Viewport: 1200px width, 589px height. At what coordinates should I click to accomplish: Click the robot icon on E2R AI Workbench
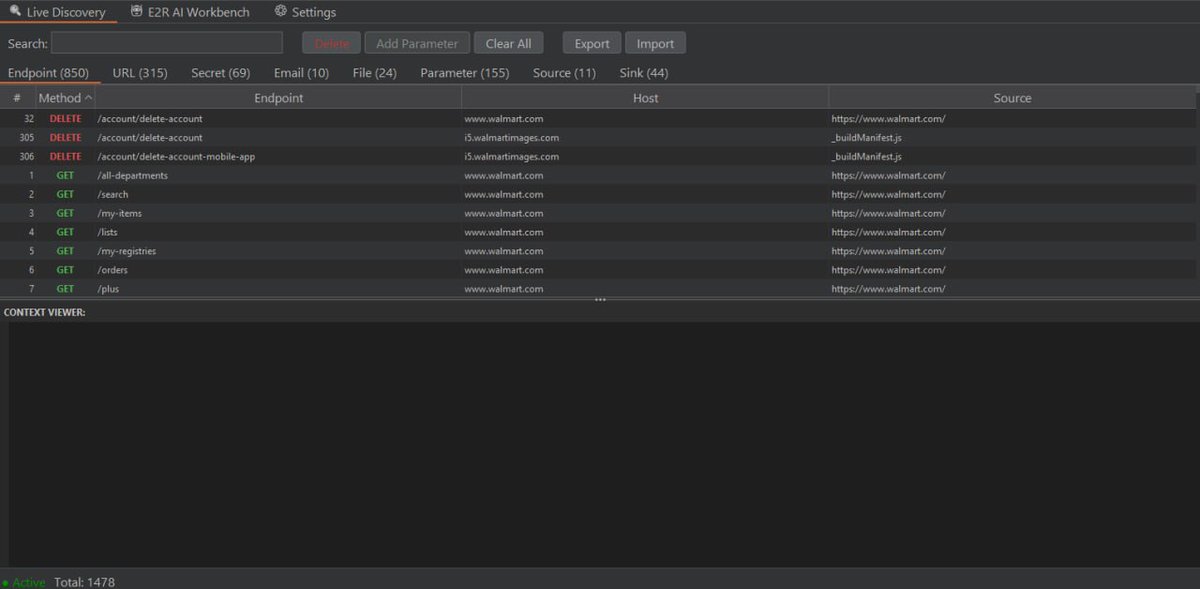pyautogui.click(x=137, y=12)
